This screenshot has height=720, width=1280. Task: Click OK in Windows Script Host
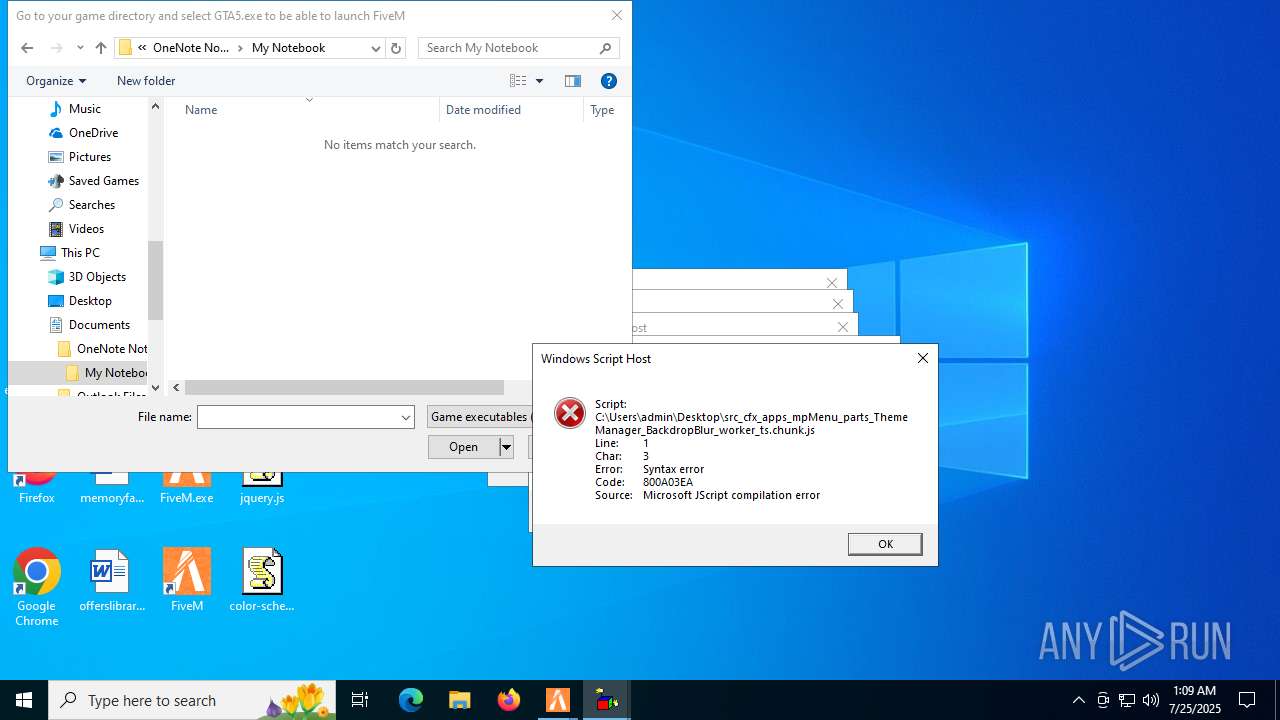(885, 544)
